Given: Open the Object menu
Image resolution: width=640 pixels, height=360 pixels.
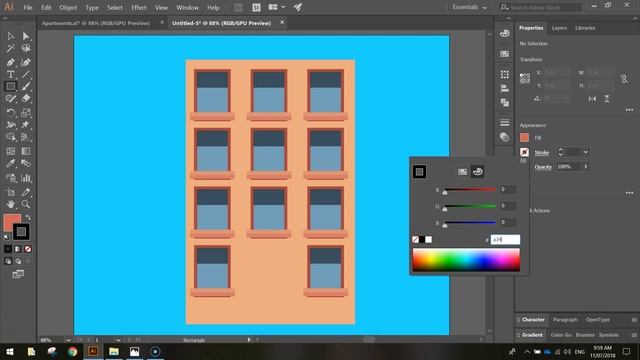Looking at the screenshot, I should click(68, 8).
